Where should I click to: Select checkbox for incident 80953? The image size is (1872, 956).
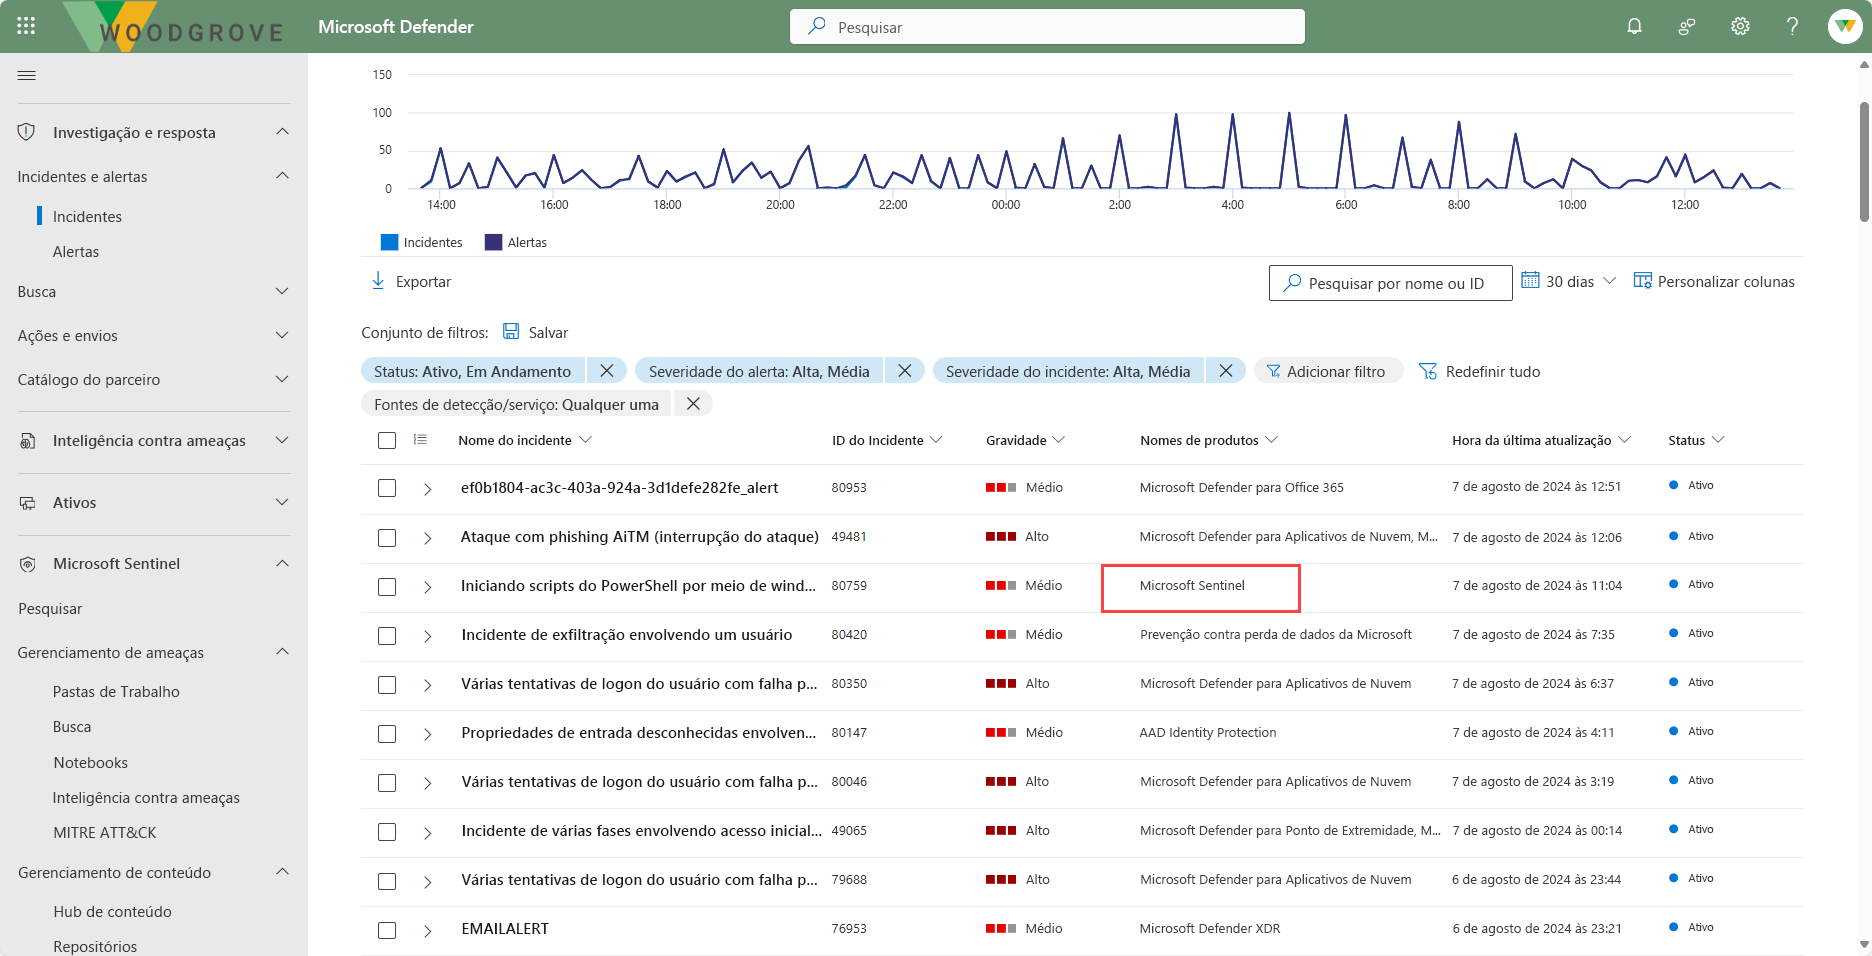pos(387,488)
